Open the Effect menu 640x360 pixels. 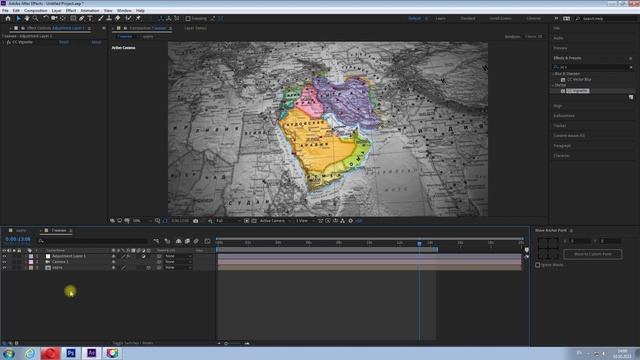(71, 11)
